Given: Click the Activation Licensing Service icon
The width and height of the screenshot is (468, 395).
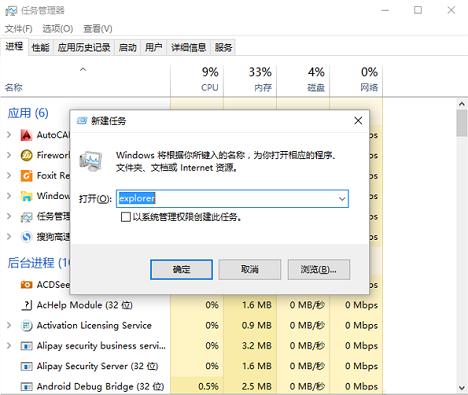Looking at the screenshot, I should click(26, 325).
